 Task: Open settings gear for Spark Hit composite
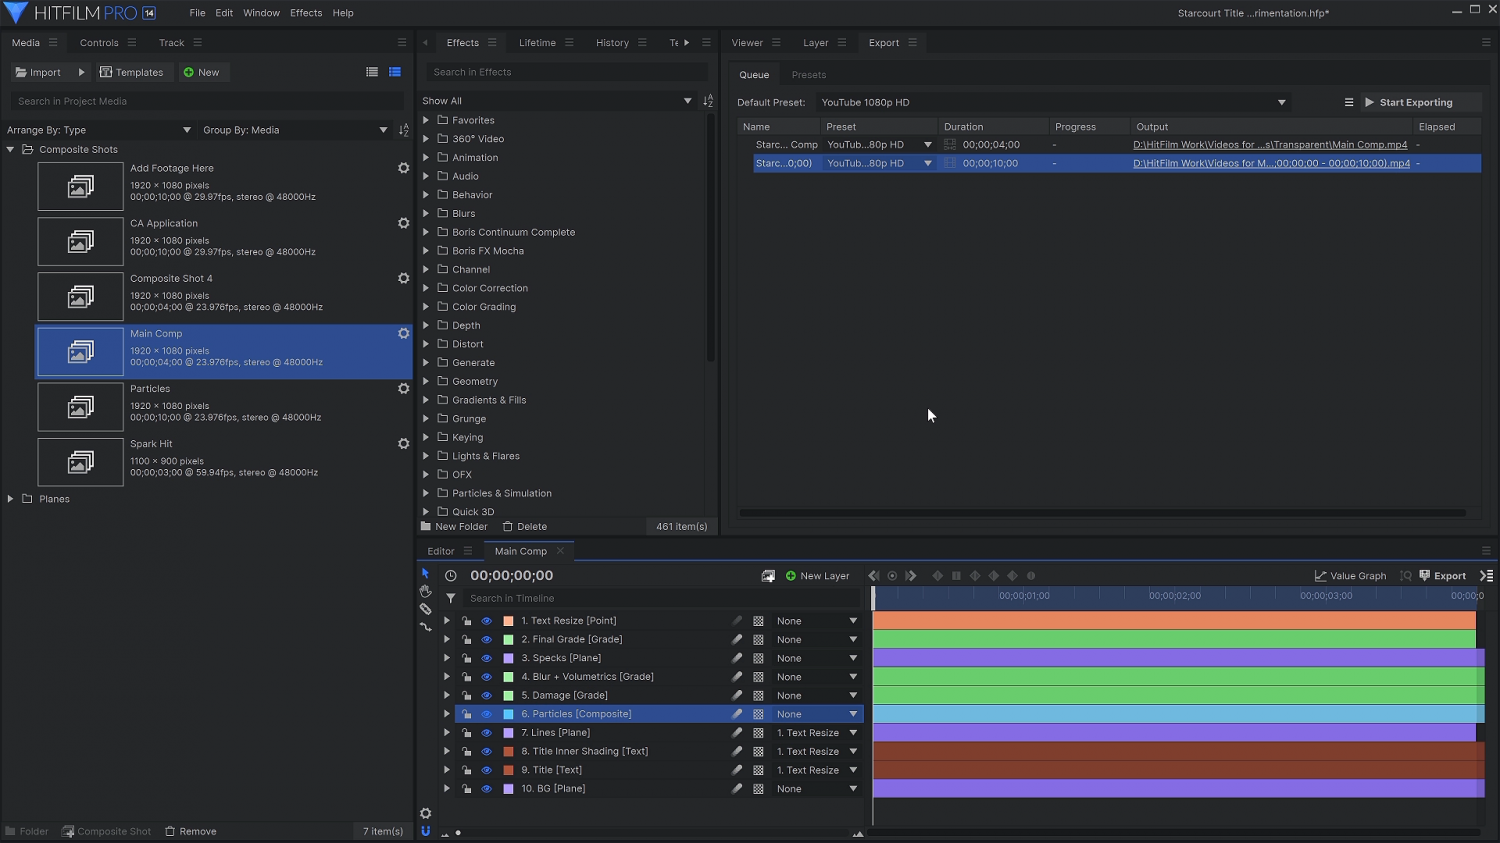[x=404, y=444]
